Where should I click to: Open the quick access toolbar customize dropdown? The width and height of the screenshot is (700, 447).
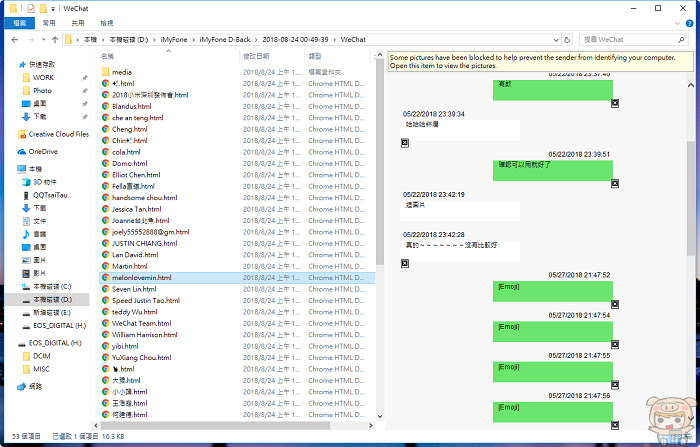point(53,8)
